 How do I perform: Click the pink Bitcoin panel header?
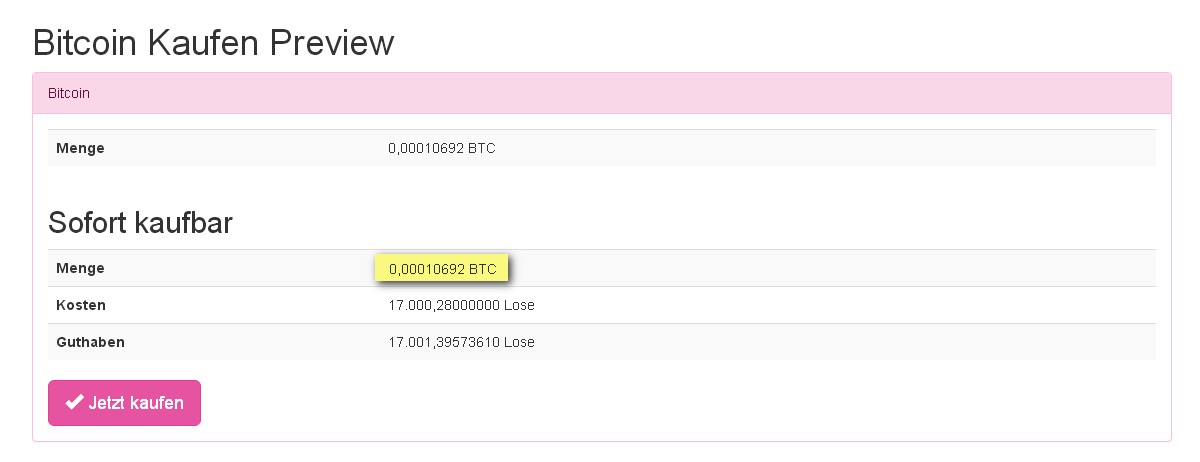coord(601,93)
